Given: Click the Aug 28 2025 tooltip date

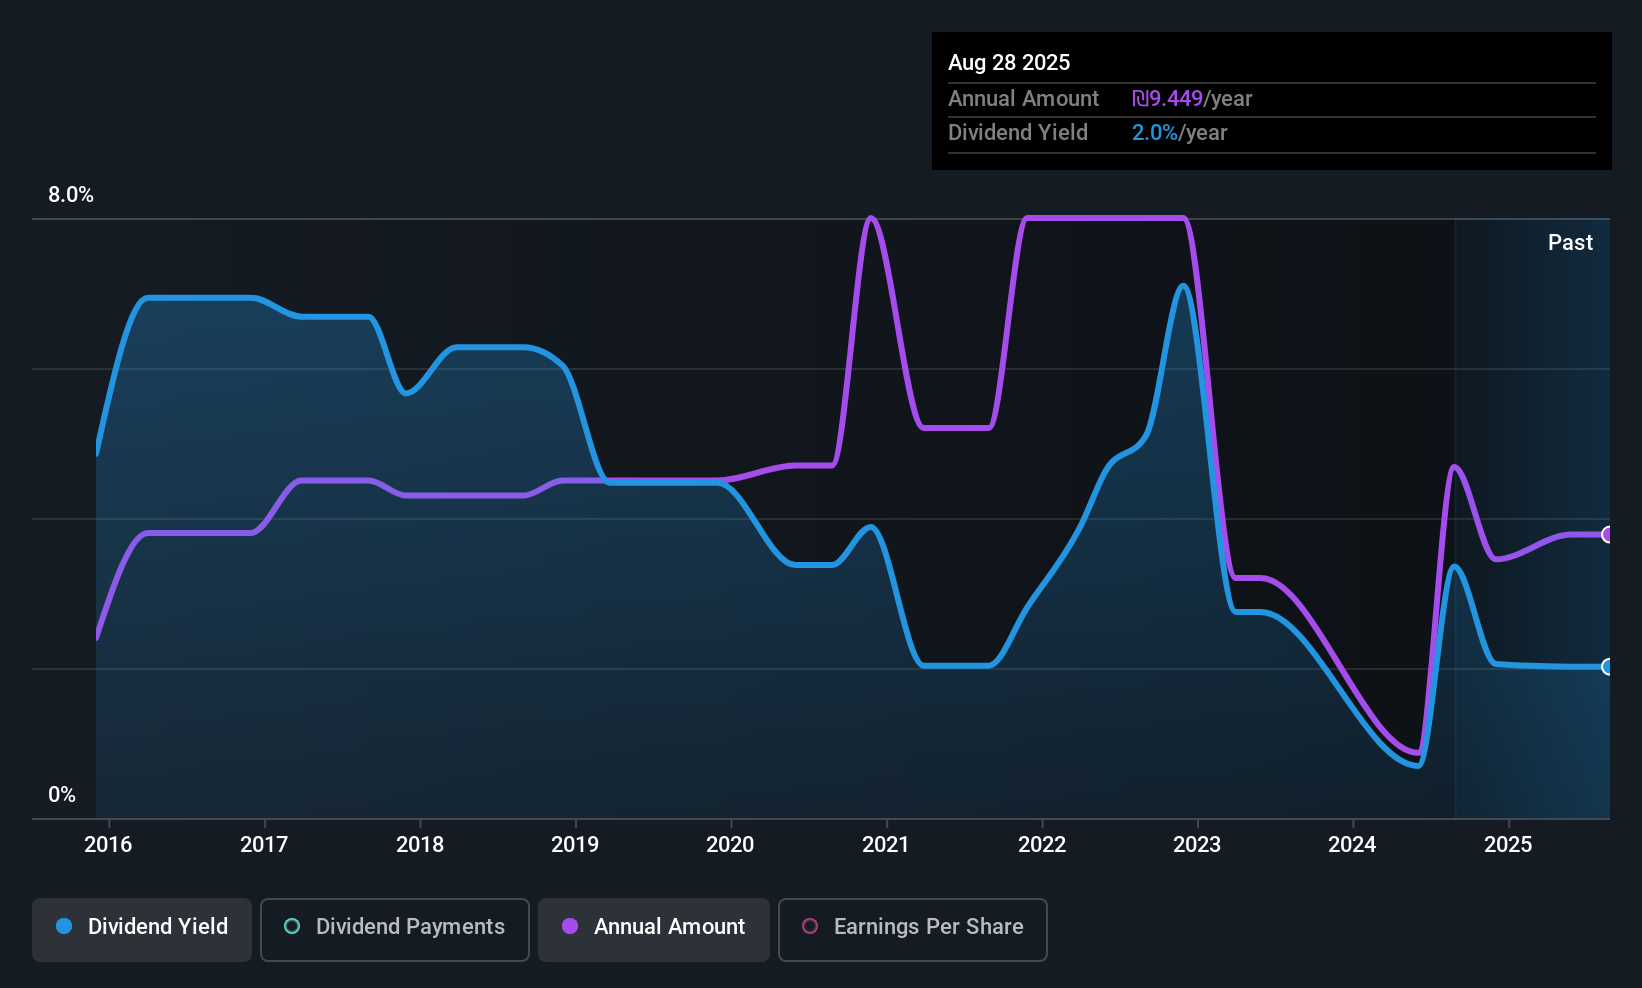Looking at the screenshot, I should click(1009, 63).
